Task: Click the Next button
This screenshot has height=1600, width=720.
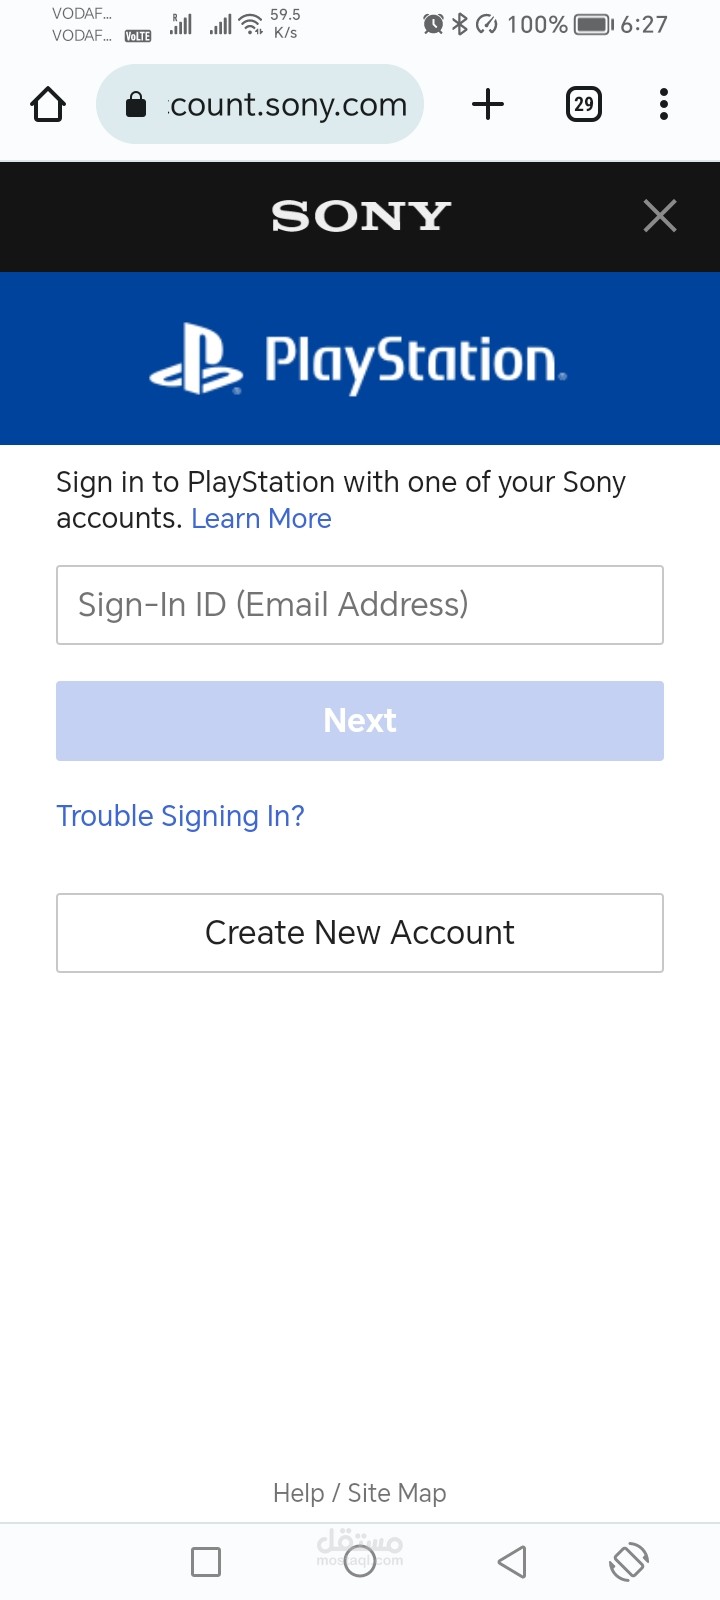Action: coord(360,721)
